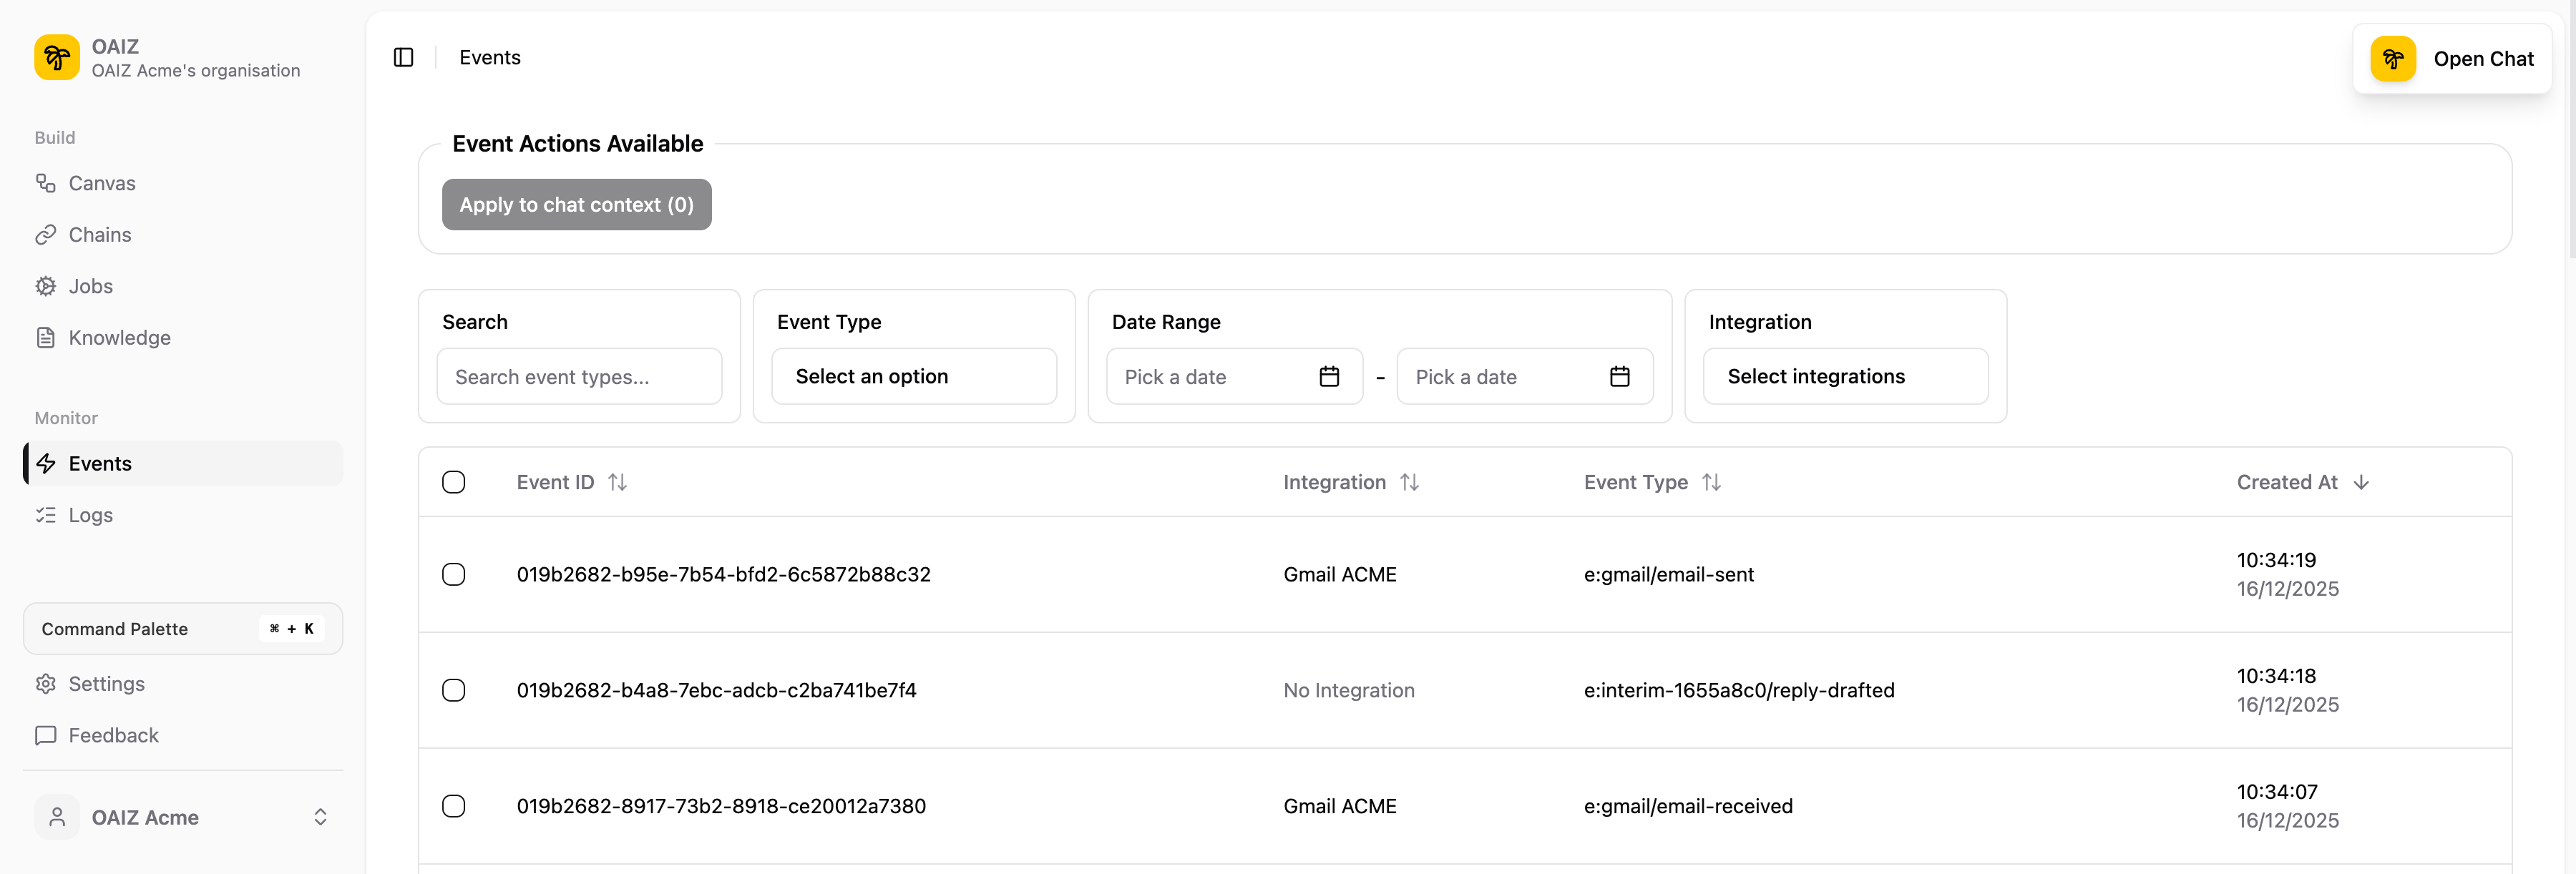2576x874 pixels.
Task: Select the event ending in 6c5872b88c32
Action: tap(455, 574)
